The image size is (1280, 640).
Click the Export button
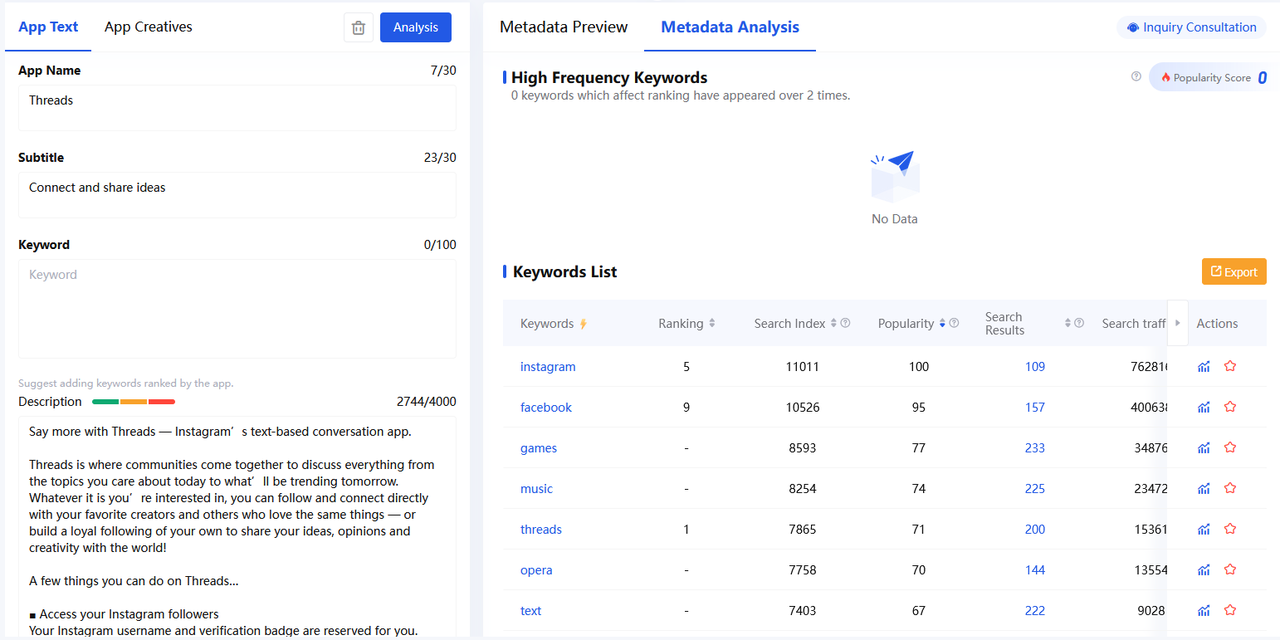tap(1234, 272)
